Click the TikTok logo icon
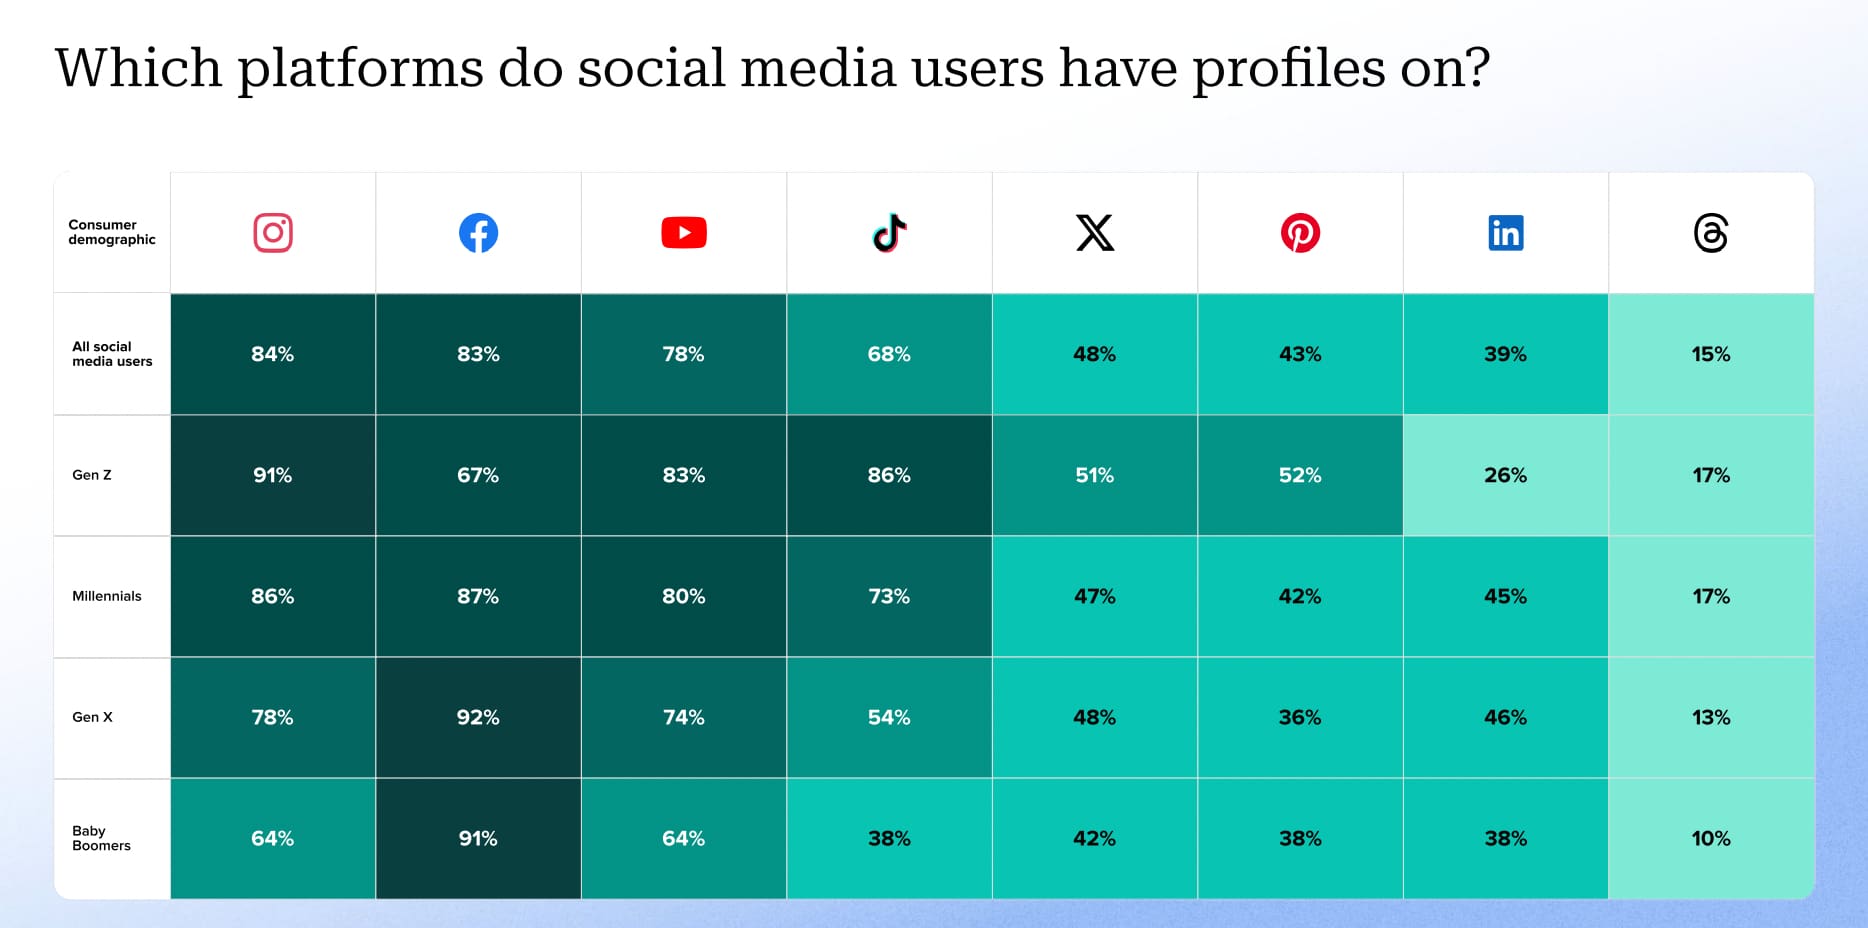 889,233
